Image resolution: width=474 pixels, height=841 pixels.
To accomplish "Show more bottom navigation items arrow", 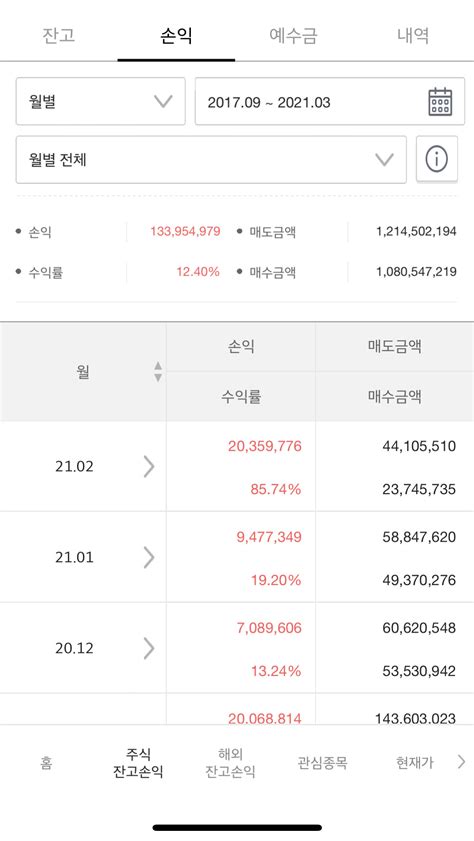I will pos(461,762).
